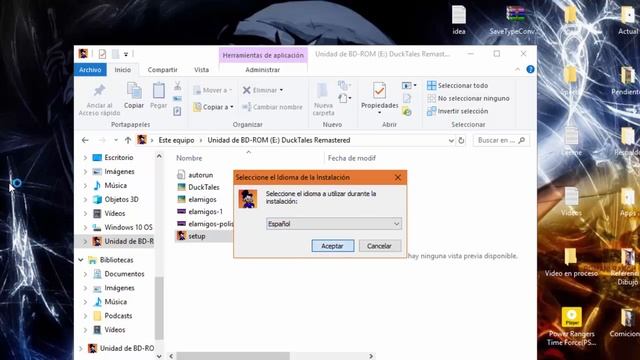Click the blue help icon in ribbon

tap(530, 69)
